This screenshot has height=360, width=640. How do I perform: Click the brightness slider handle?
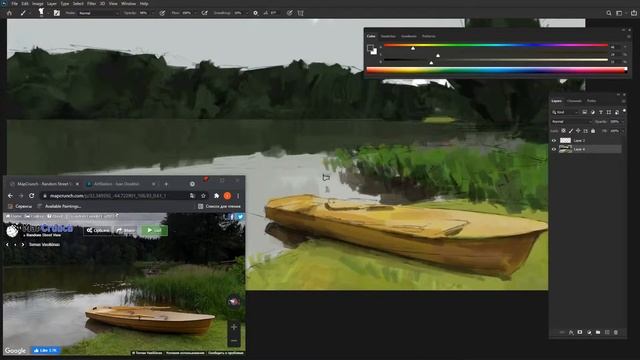(x=431, y=62)
